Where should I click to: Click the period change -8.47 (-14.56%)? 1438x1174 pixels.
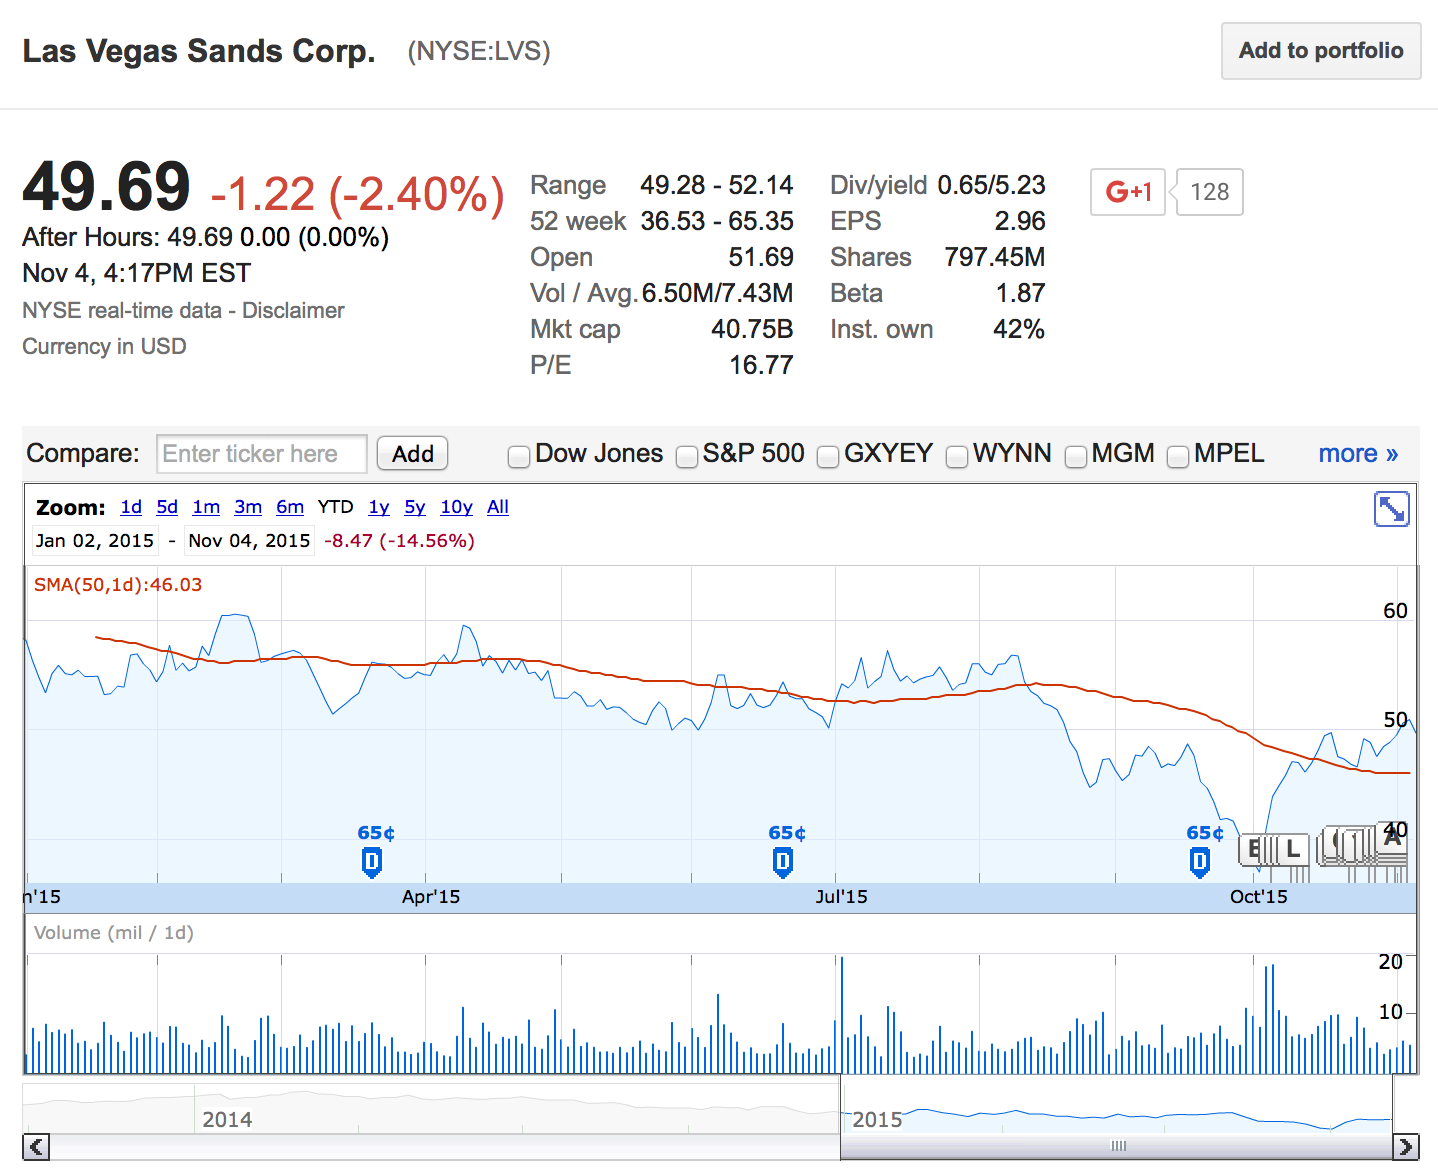[399, 541]
